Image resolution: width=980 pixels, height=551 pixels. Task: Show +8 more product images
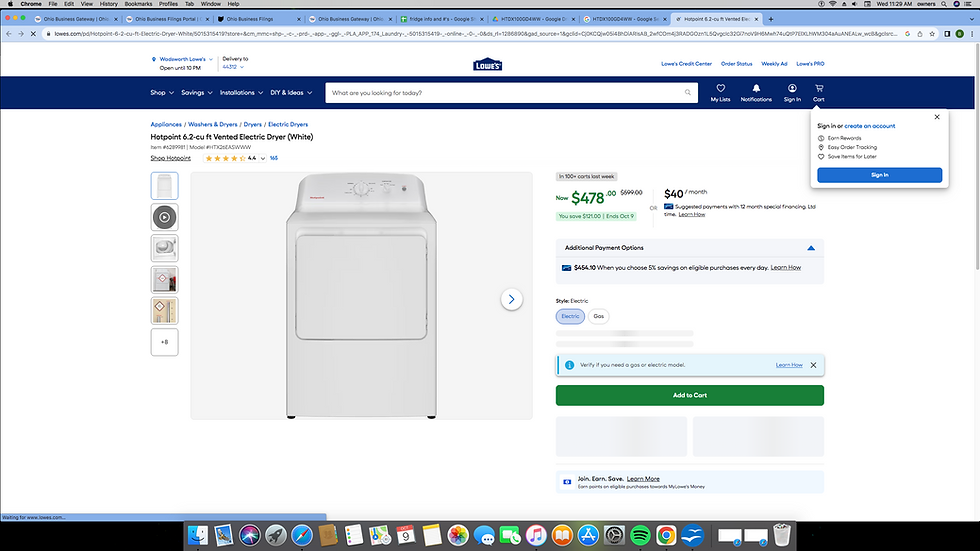pos(164,342)
